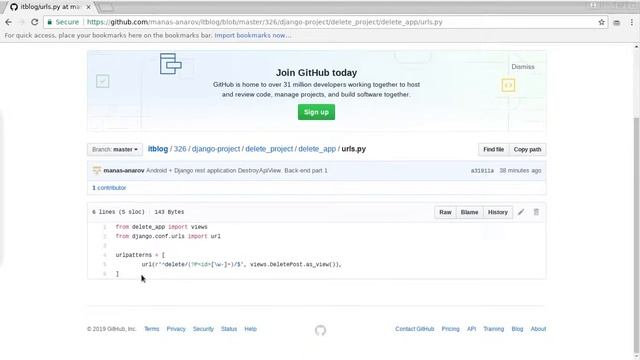
Task: Go to itblog repository root link
Action: pyautogui.click(x=158, y=149)
